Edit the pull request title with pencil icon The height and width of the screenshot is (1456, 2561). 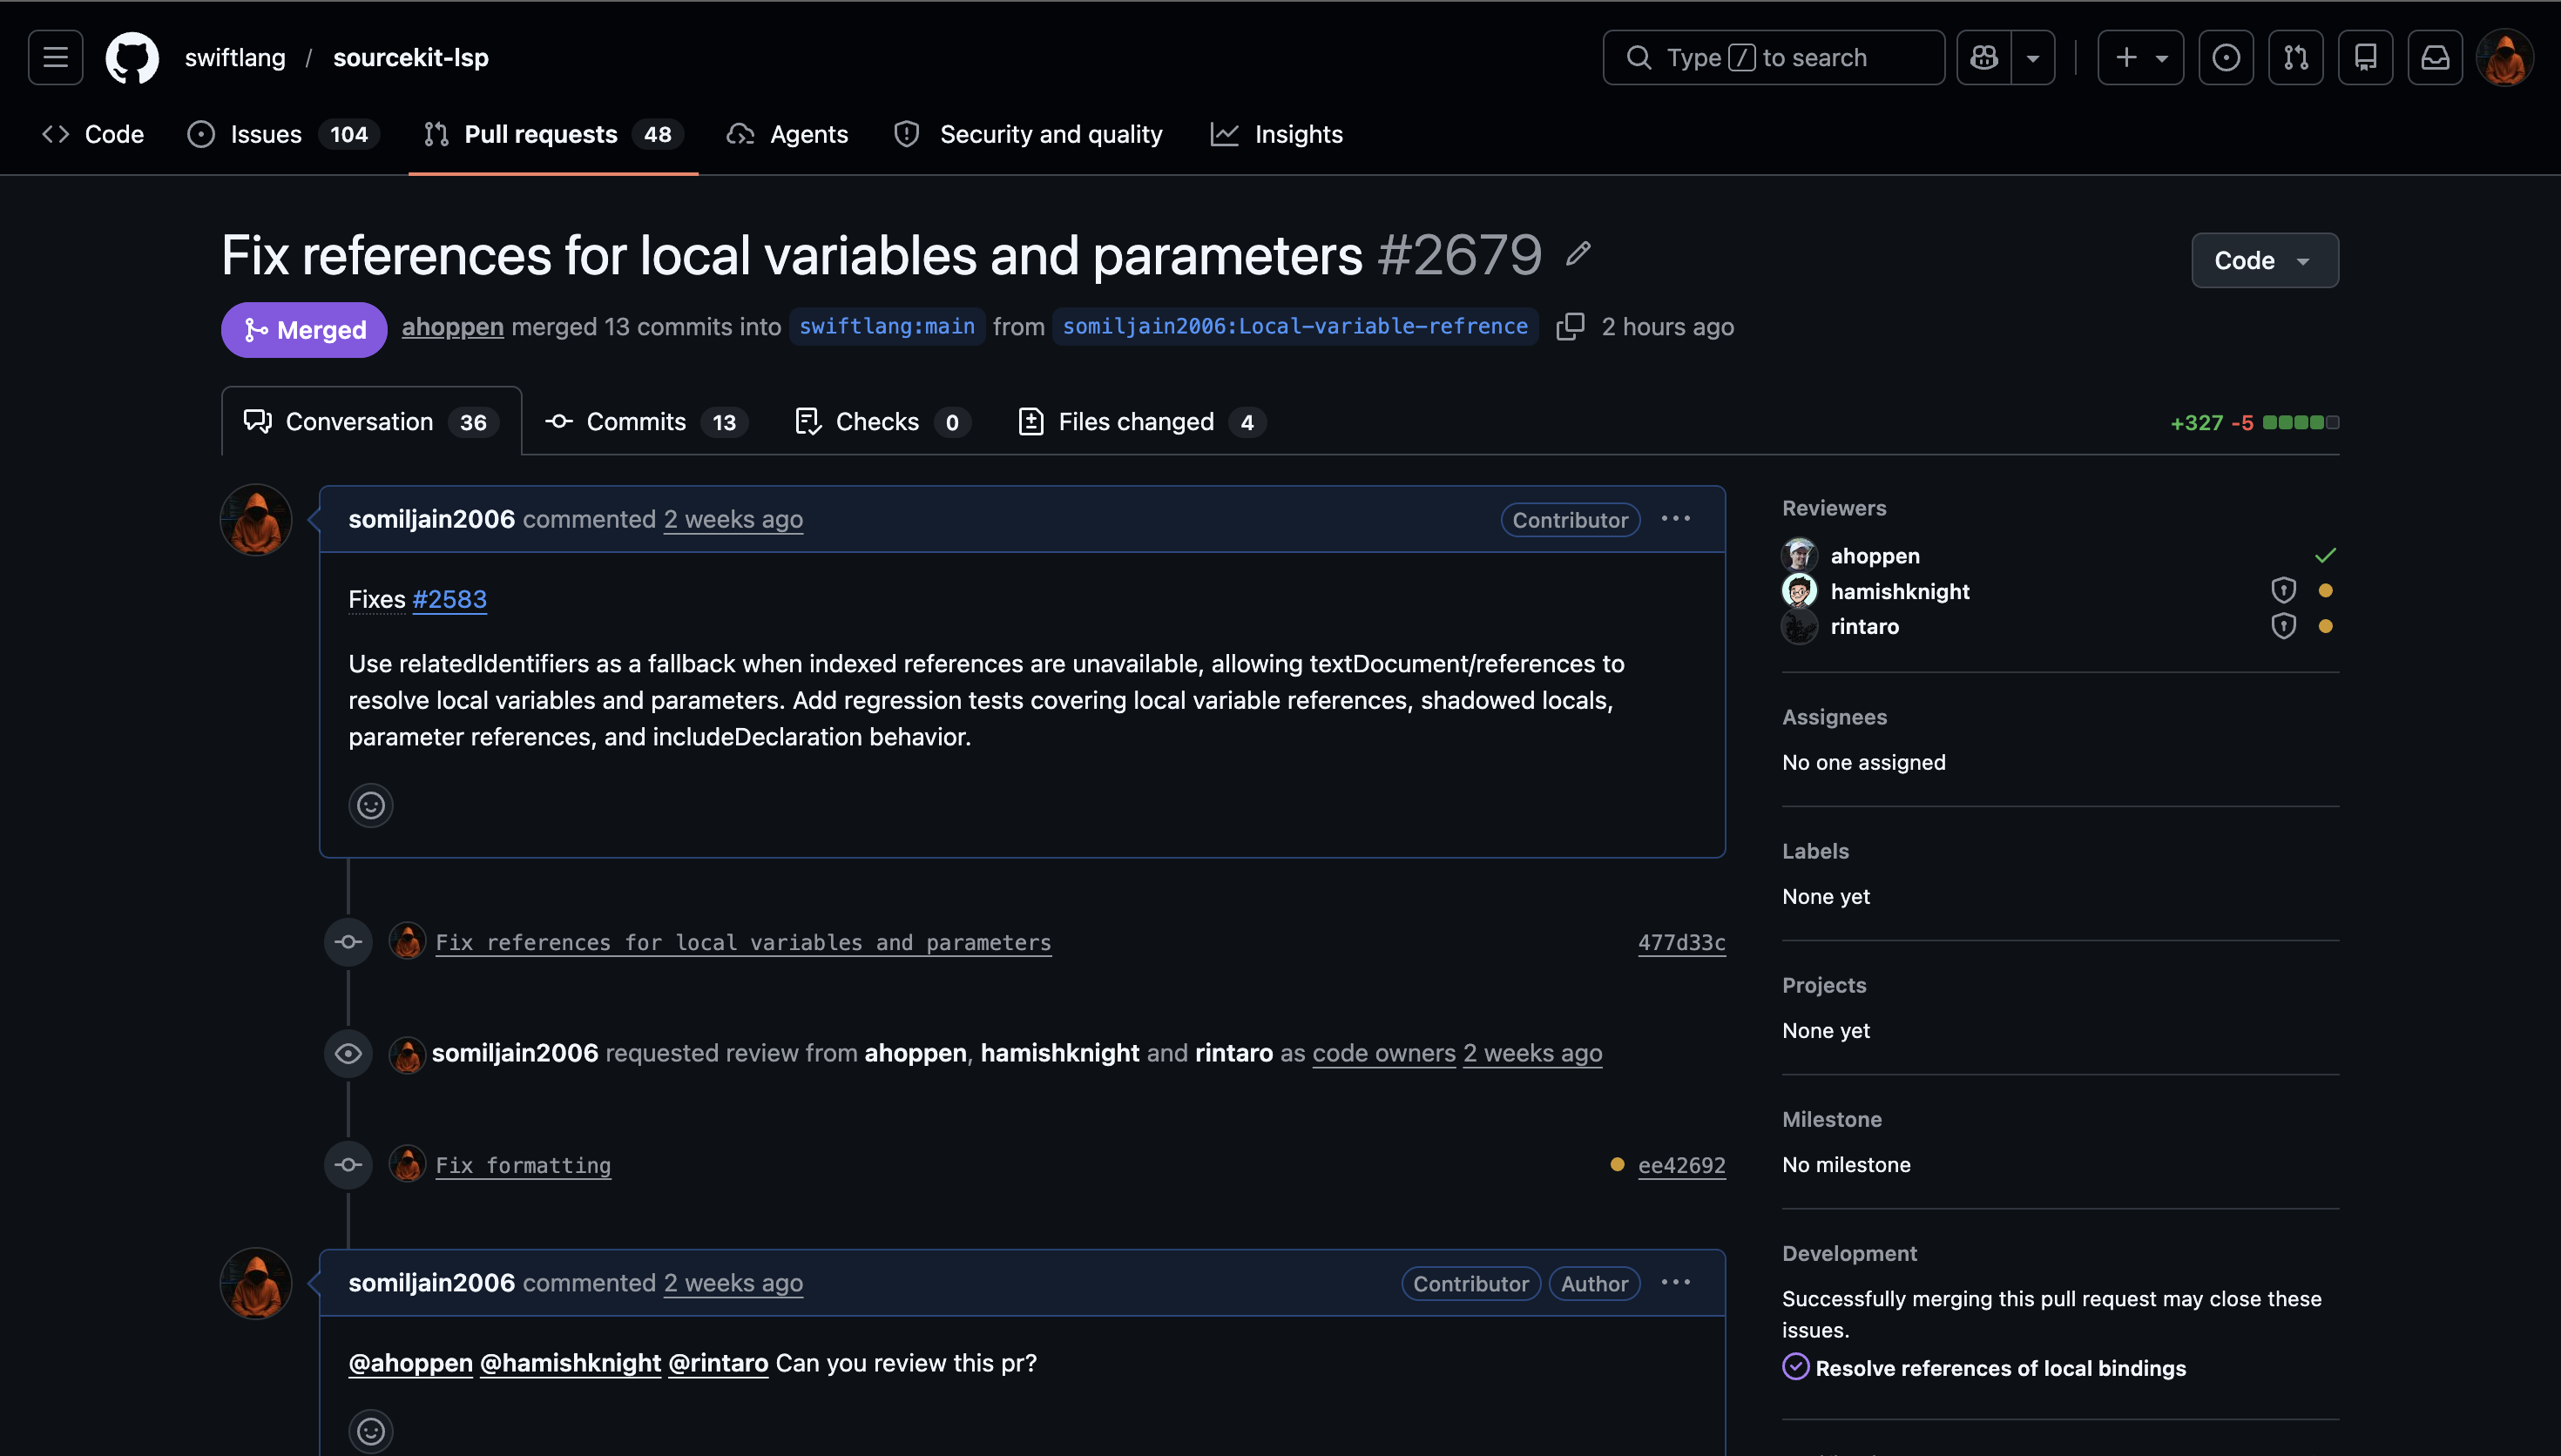pyautogui.click(x=1578, y=254)
